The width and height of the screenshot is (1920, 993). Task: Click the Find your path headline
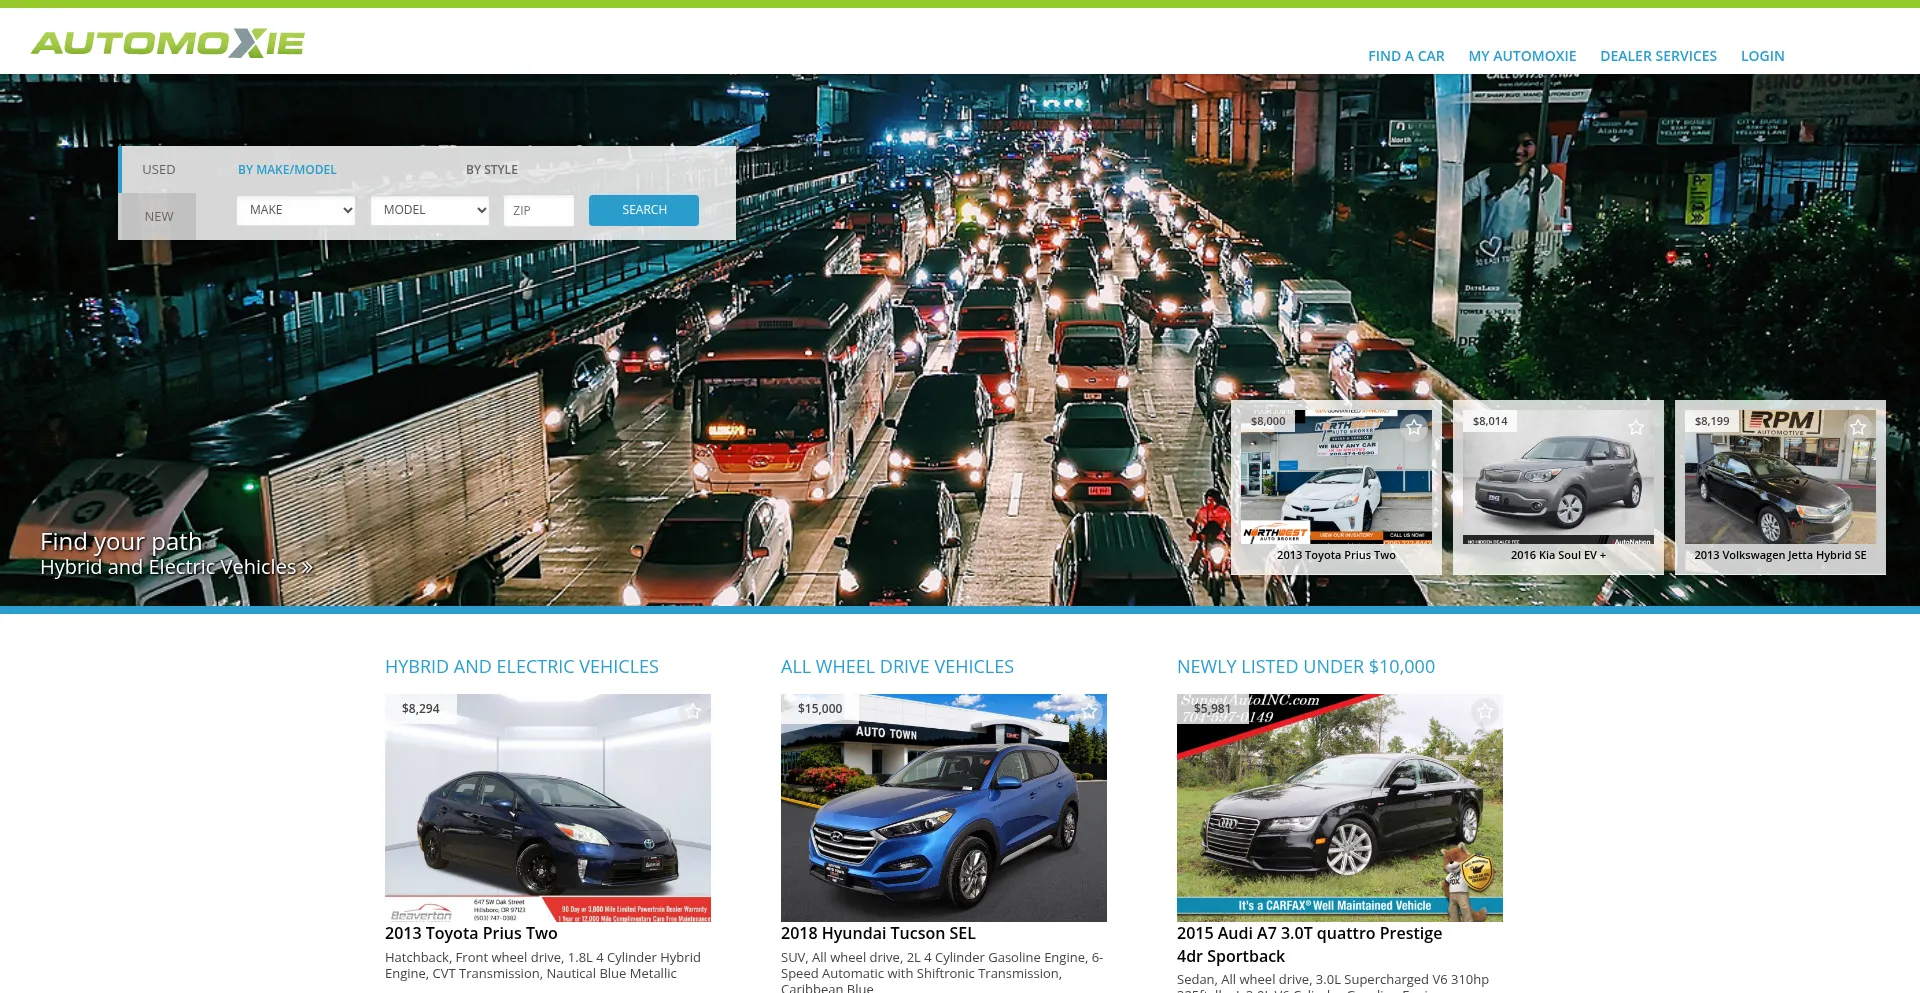[121, 541]
